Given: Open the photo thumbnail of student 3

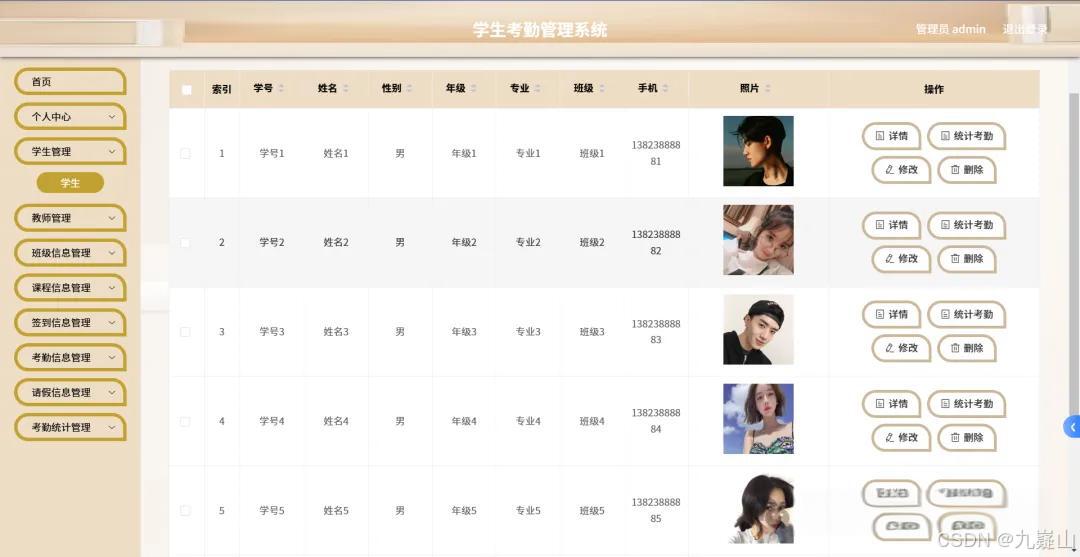Looking at the screenshot, I should (x=758, y=329).
